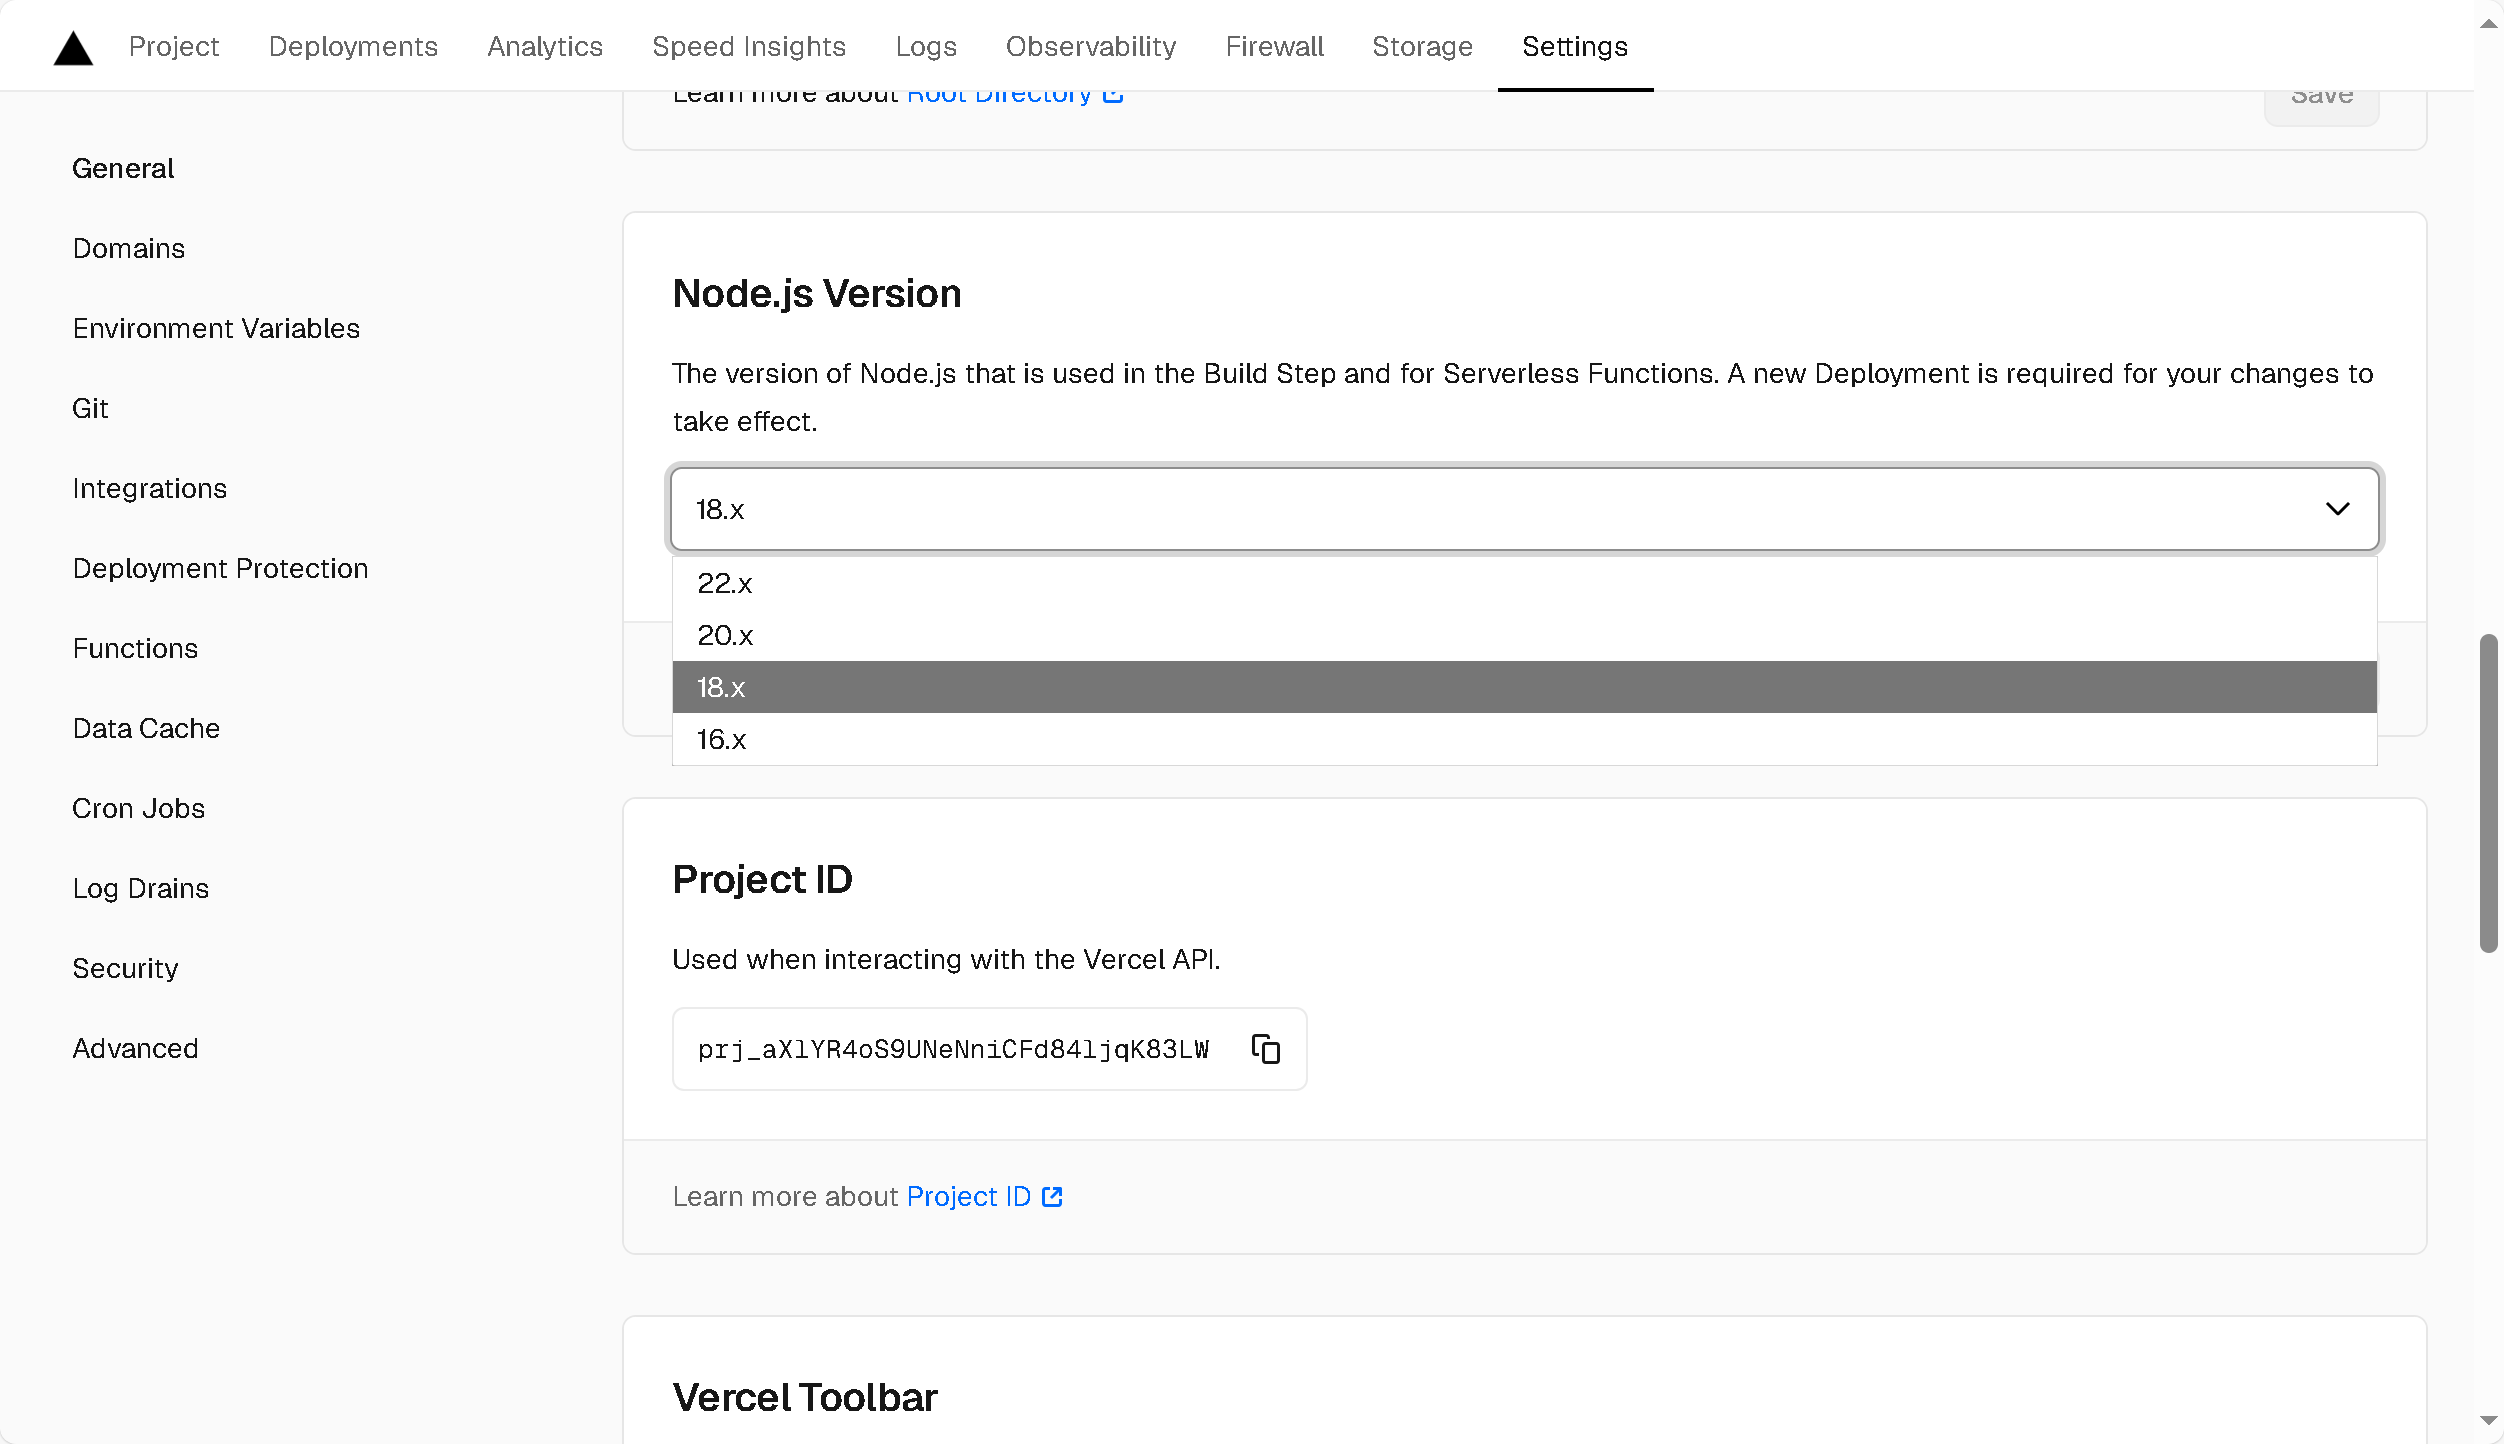The width and height of the screenshot is (2504, 1444).
Task: Navigate to Observability section
Action: [1090, 46]
